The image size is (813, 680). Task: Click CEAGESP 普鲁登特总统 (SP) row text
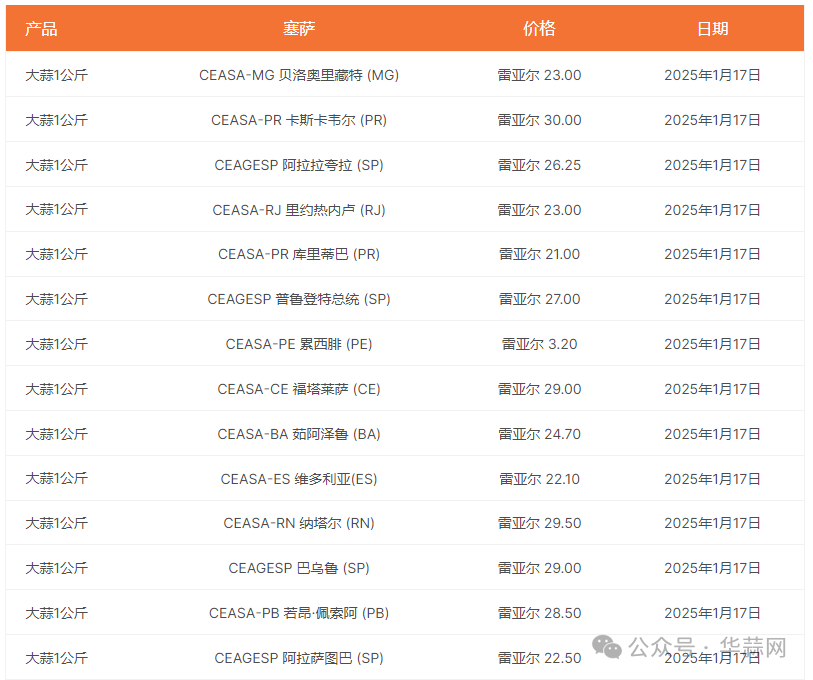coord(299,299)
